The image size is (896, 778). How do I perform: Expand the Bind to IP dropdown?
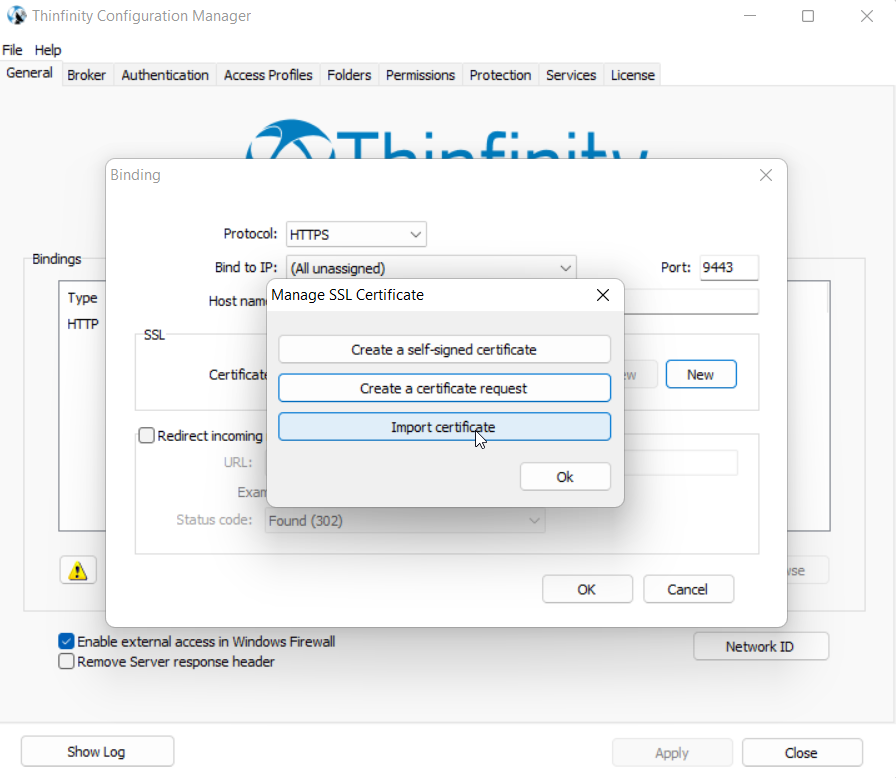[431, 268]
